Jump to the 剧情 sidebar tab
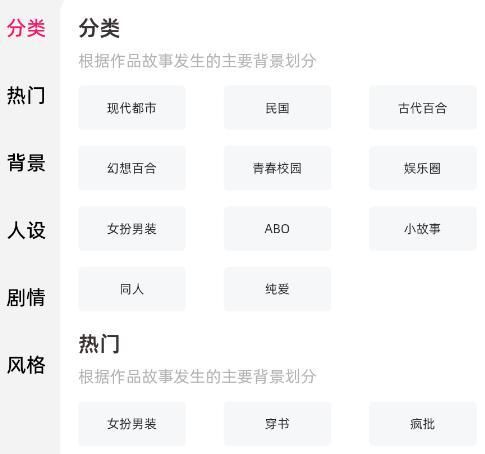This screenshot has width=485, height=454. click(26, 297)
